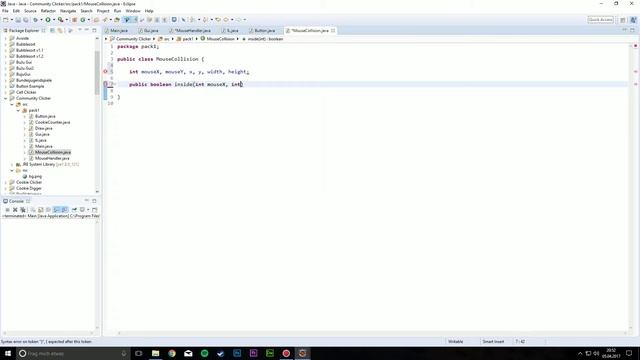The width and height of the screenshot is (640, 360).
Task: Click Terminate square icon in Console
Action: pos(7,209)
